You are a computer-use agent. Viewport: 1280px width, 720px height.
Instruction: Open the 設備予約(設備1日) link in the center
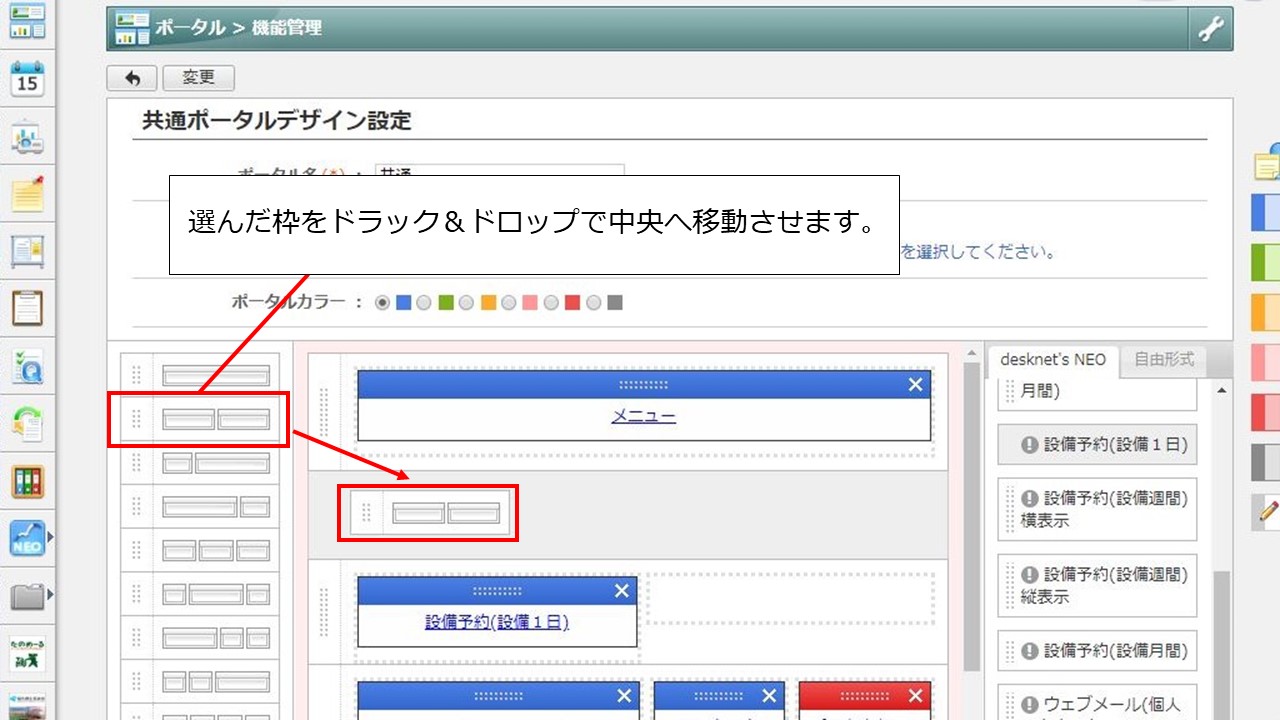[x=497, y=622]
